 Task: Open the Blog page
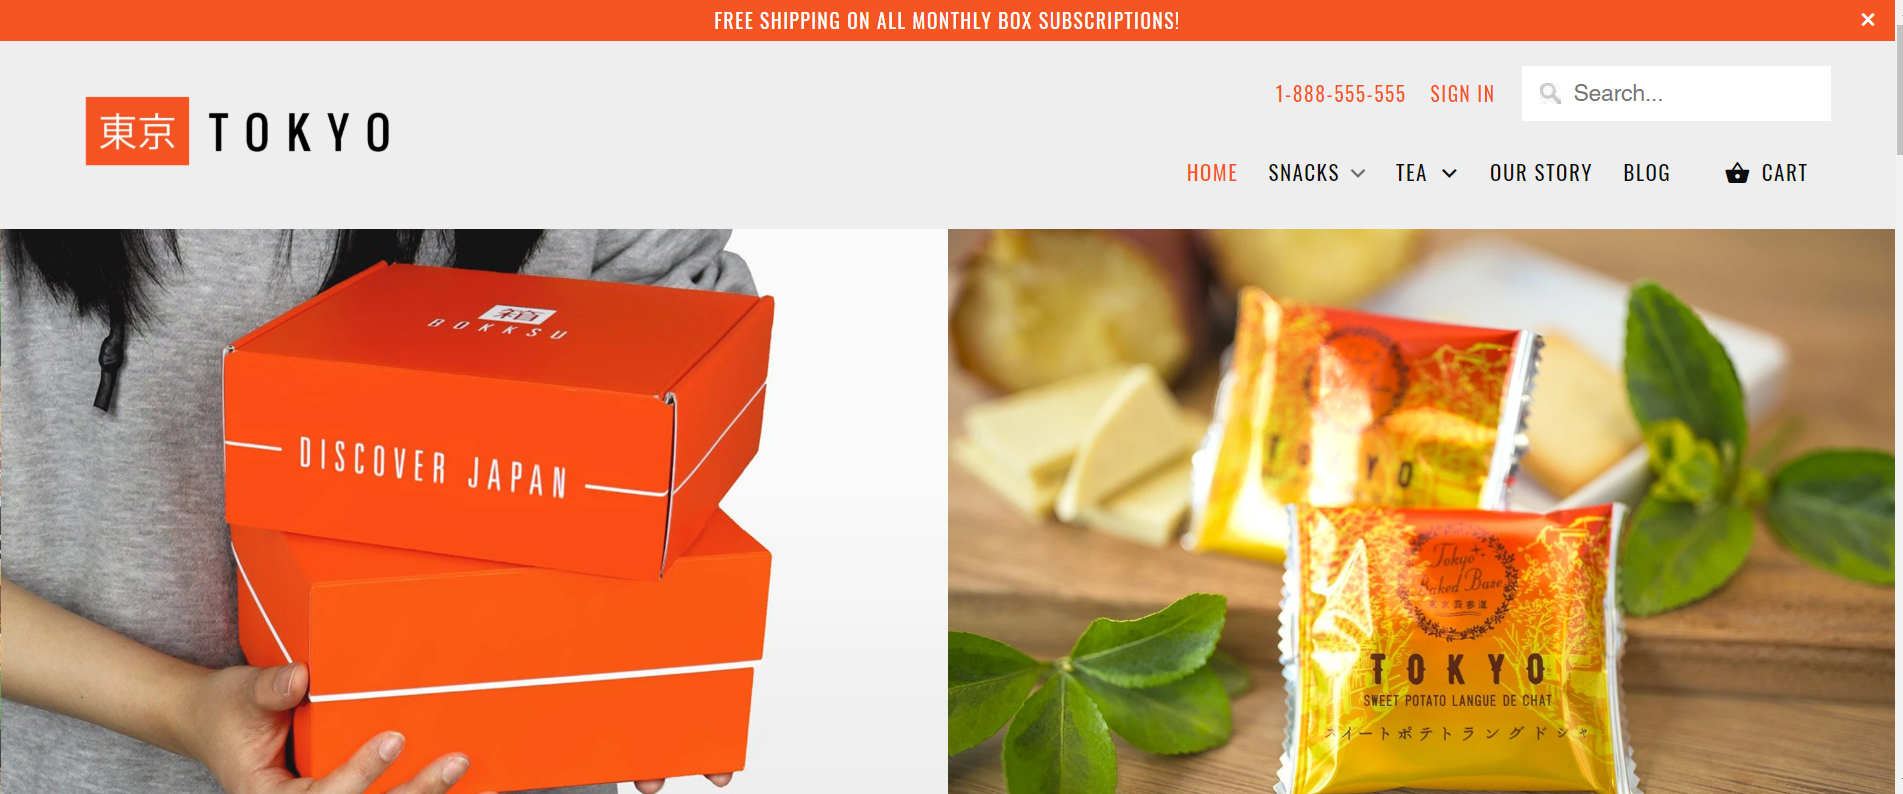click(x=1646, y=173)
